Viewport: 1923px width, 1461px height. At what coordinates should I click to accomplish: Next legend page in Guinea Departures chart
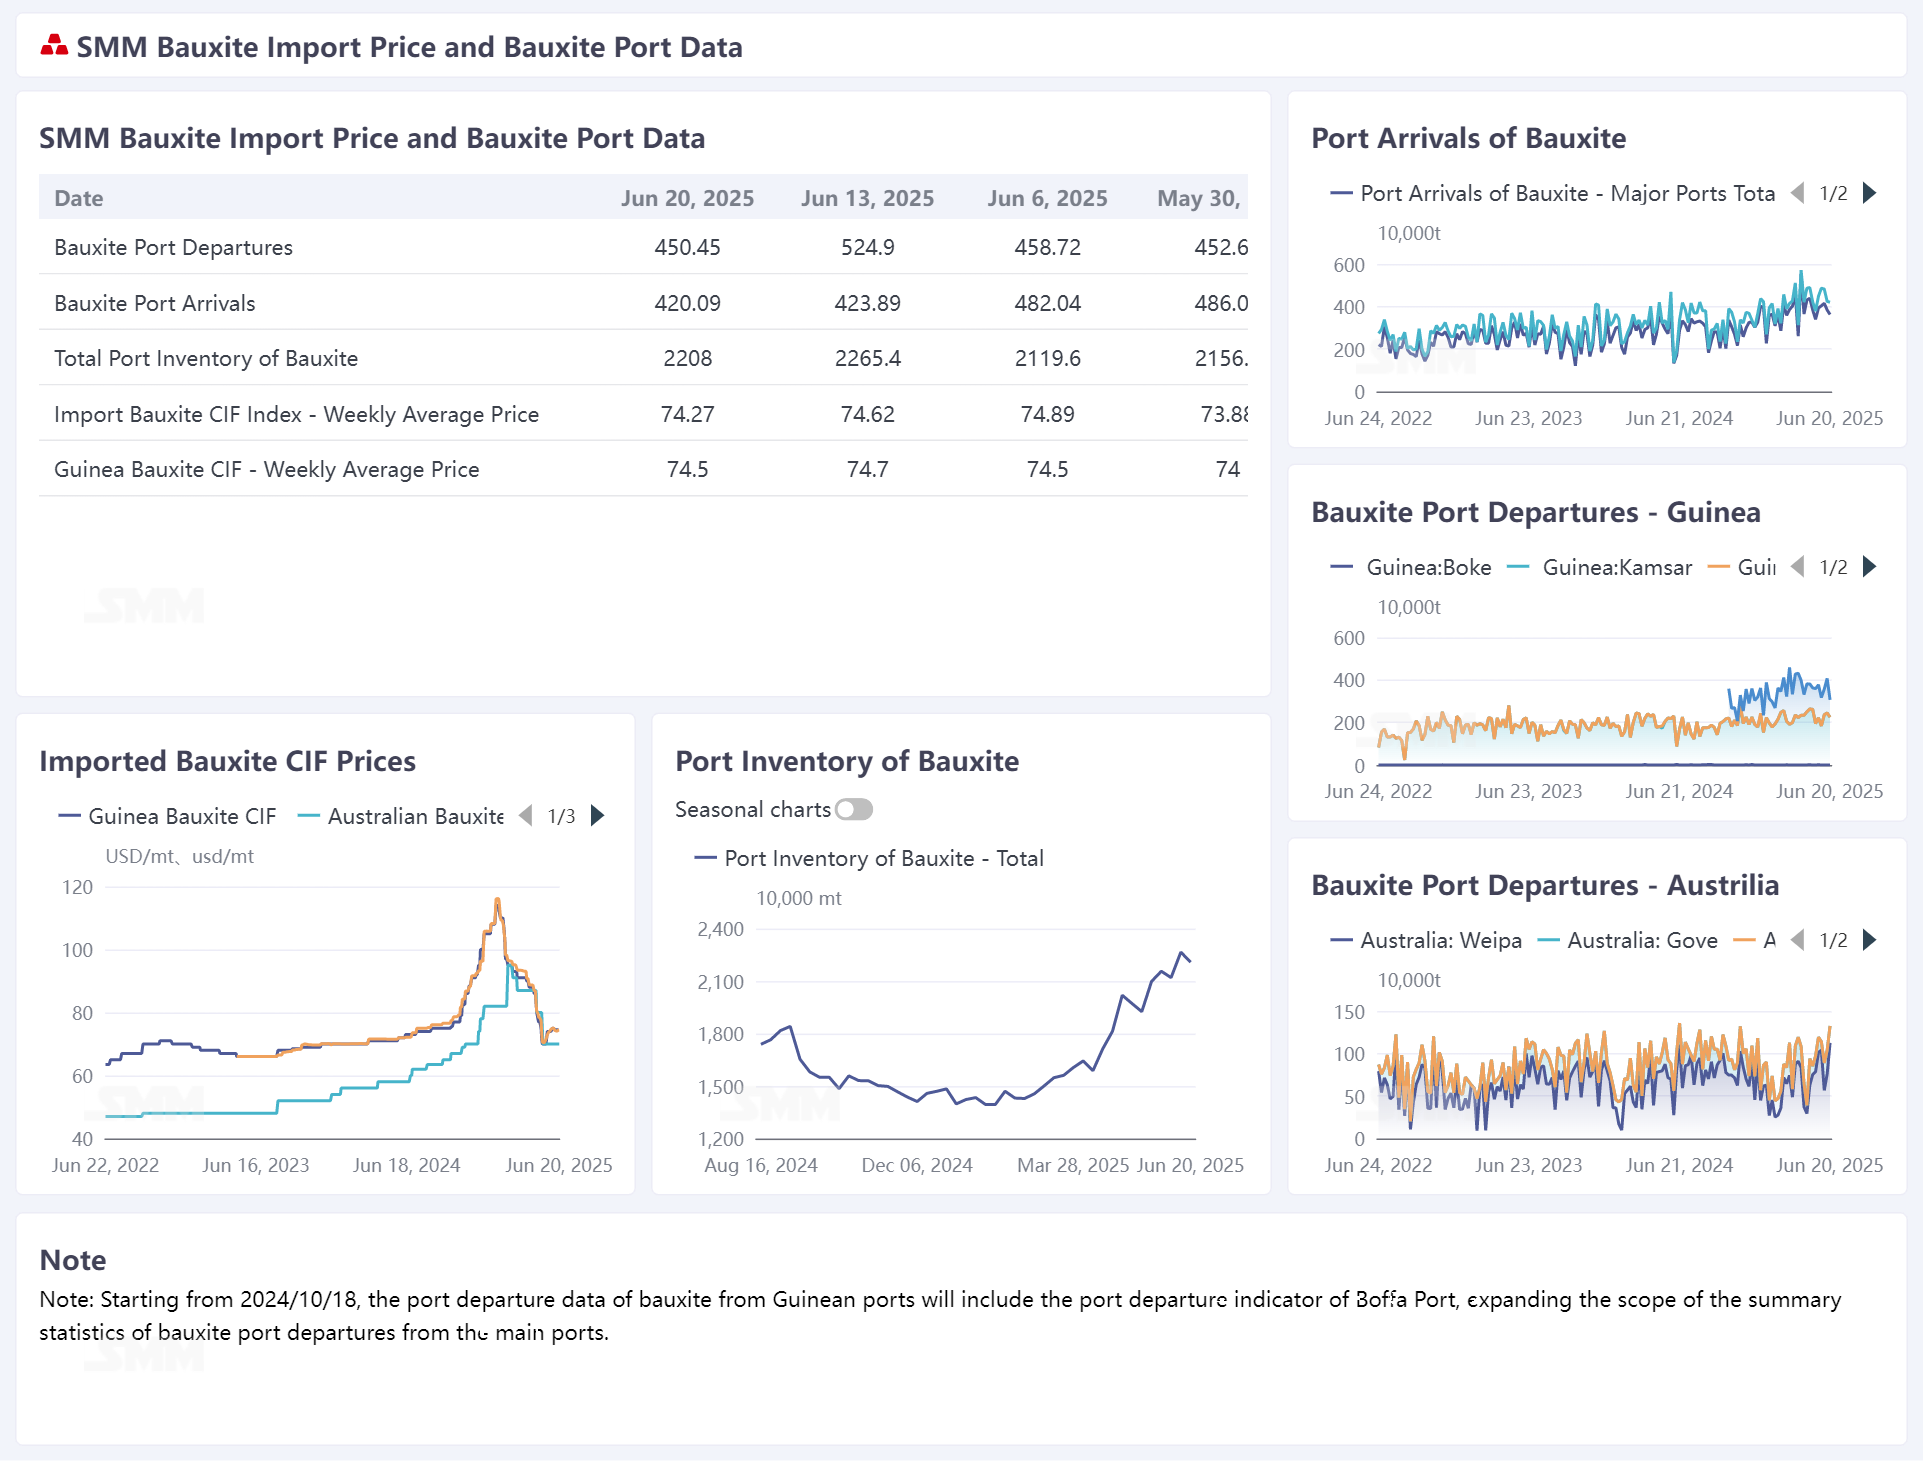[1869, 567]
